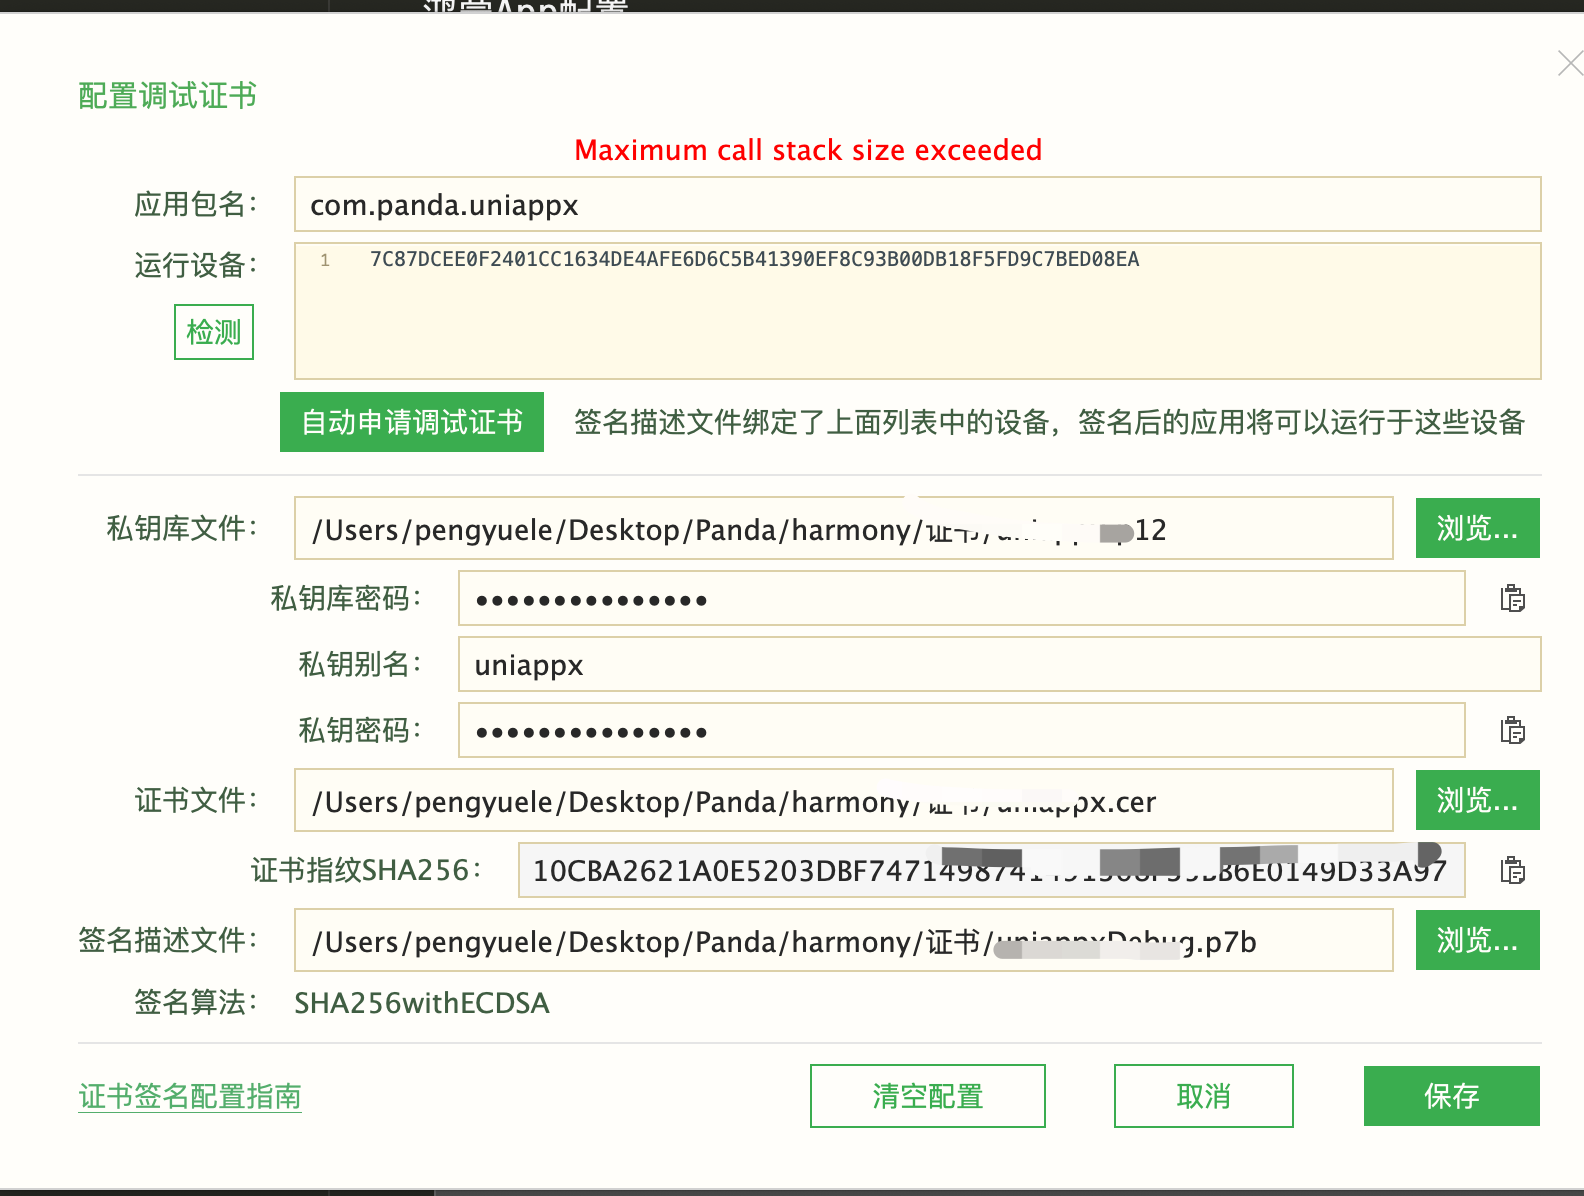This screenshot has width=1584, height=1196.
Task: Focus the 应用包名 input field
Action: pyautogui.click(x=917, y=205)
